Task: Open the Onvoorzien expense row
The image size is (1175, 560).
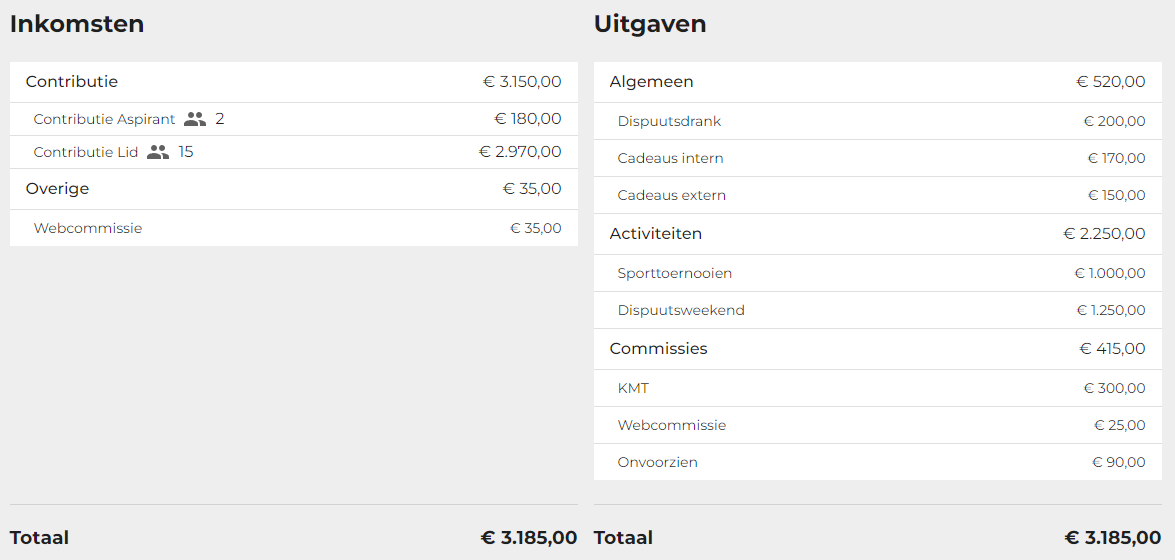Action: (x=878, y=462)
